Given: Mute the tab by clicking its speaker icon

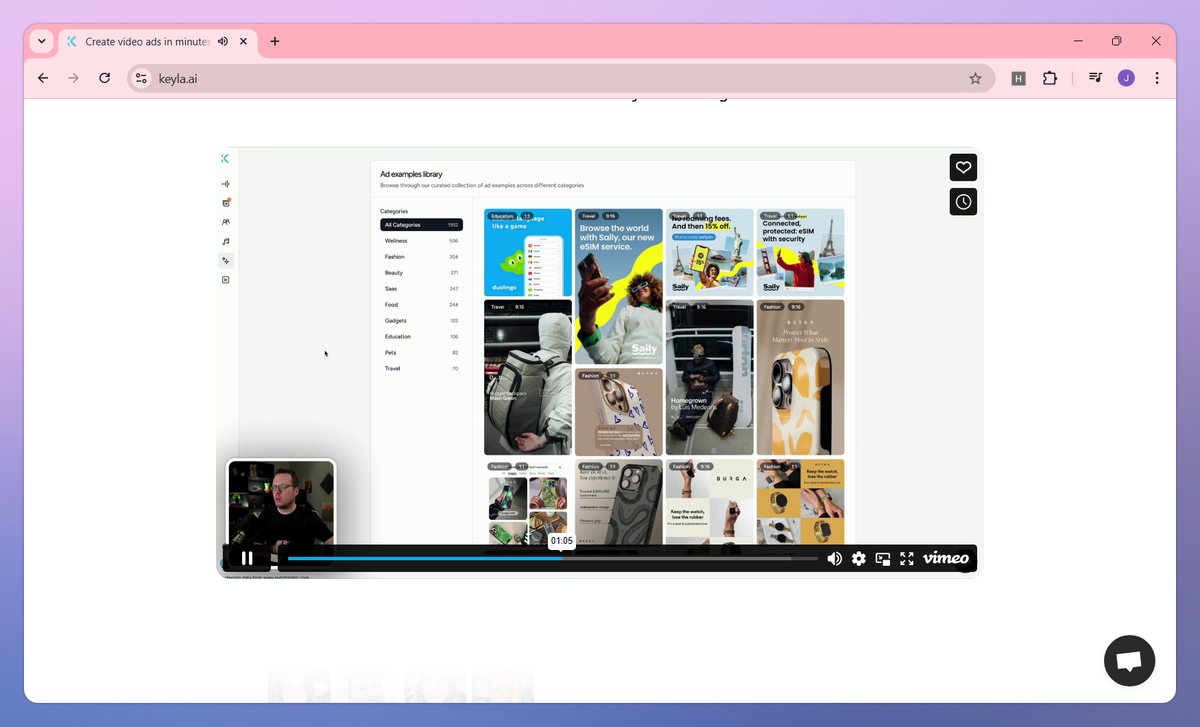Looking at the screenshot, I should point(223,41).
